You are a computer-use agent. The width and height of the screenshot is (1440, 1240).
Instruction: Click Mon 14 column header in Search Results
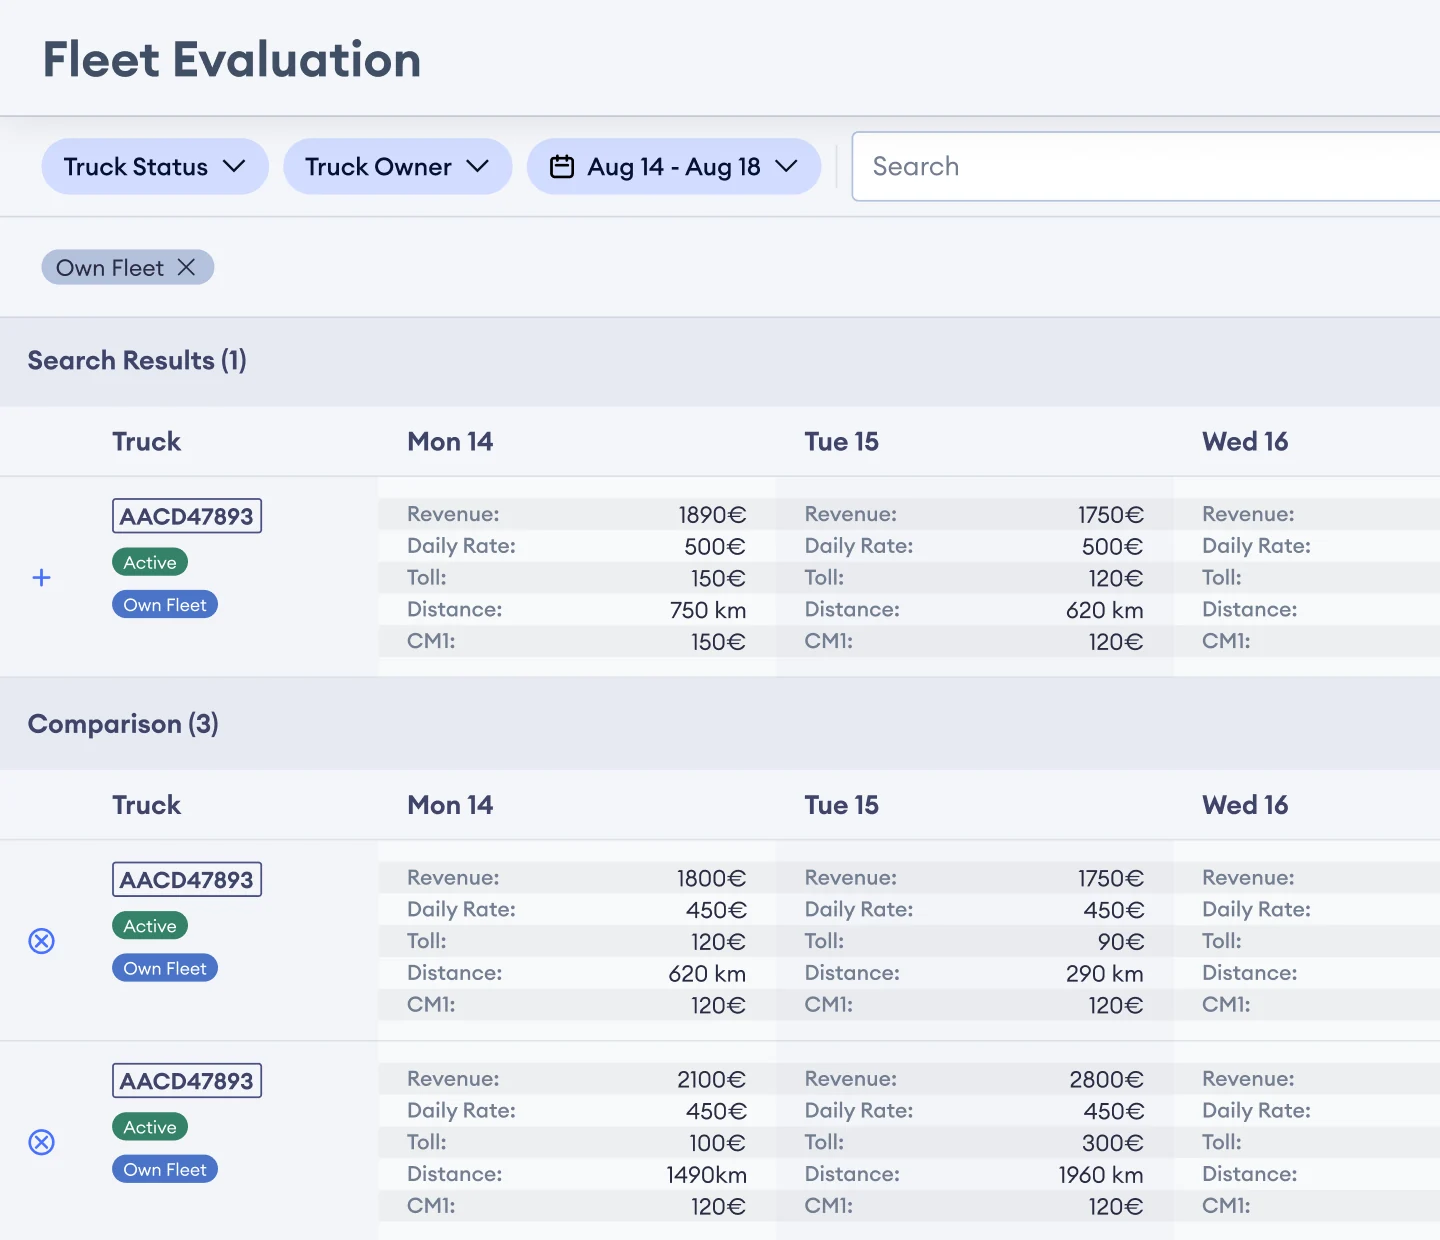click(450, 441)
